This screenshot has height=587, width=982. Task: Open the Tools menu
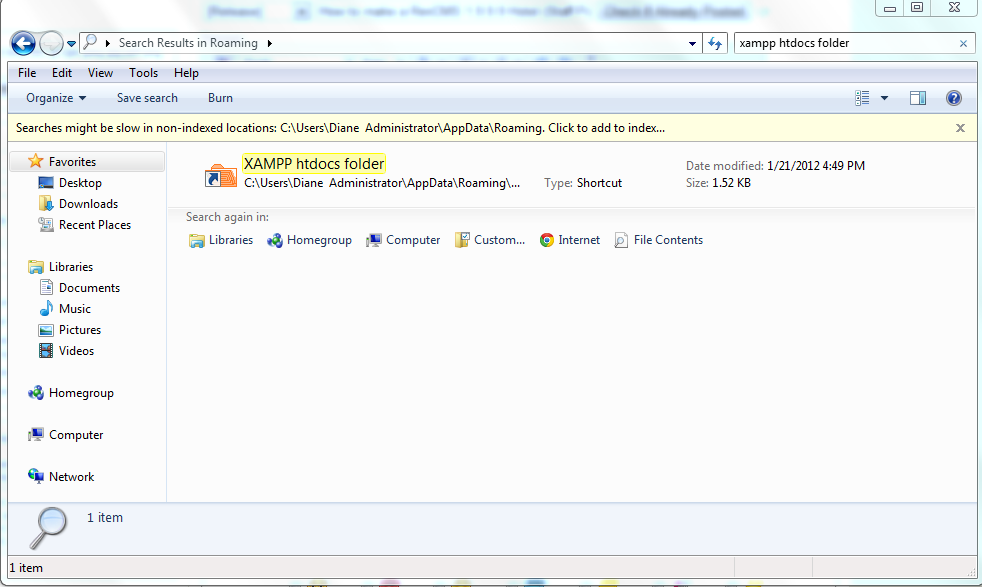[143, 73]
